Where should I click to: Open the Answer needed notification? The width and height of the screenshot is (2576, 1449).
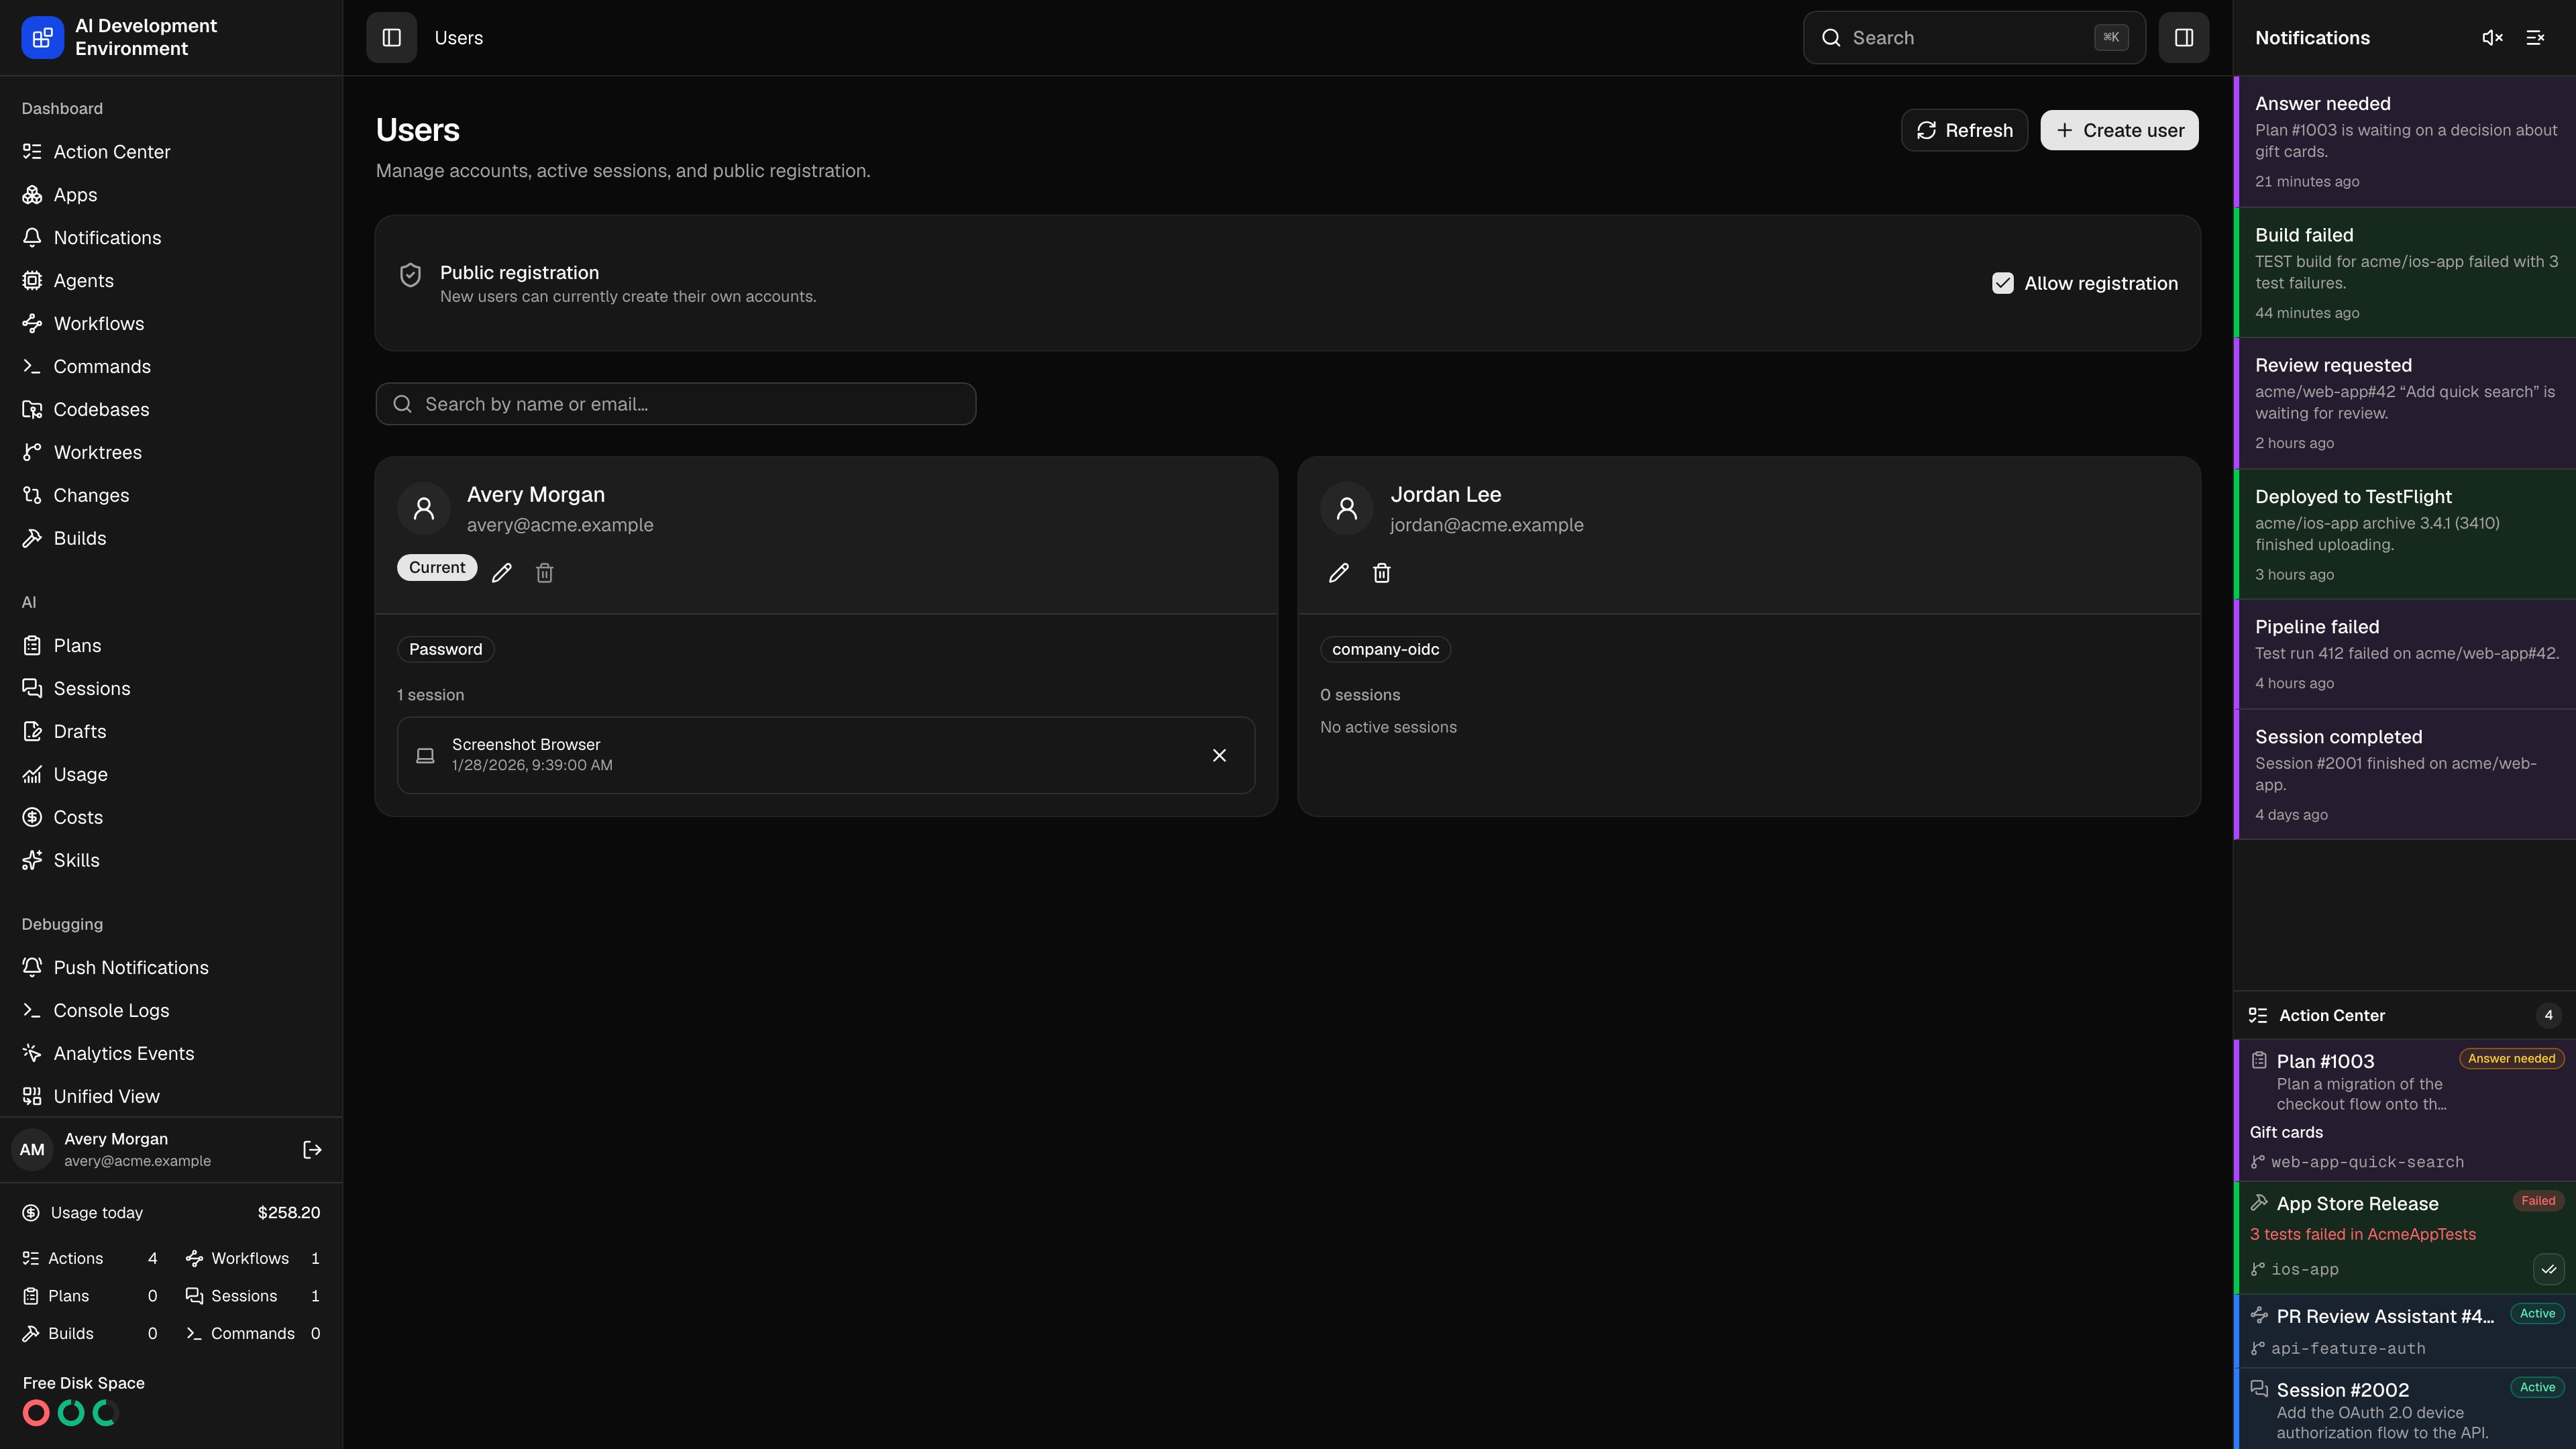[x=2404, y=142]
